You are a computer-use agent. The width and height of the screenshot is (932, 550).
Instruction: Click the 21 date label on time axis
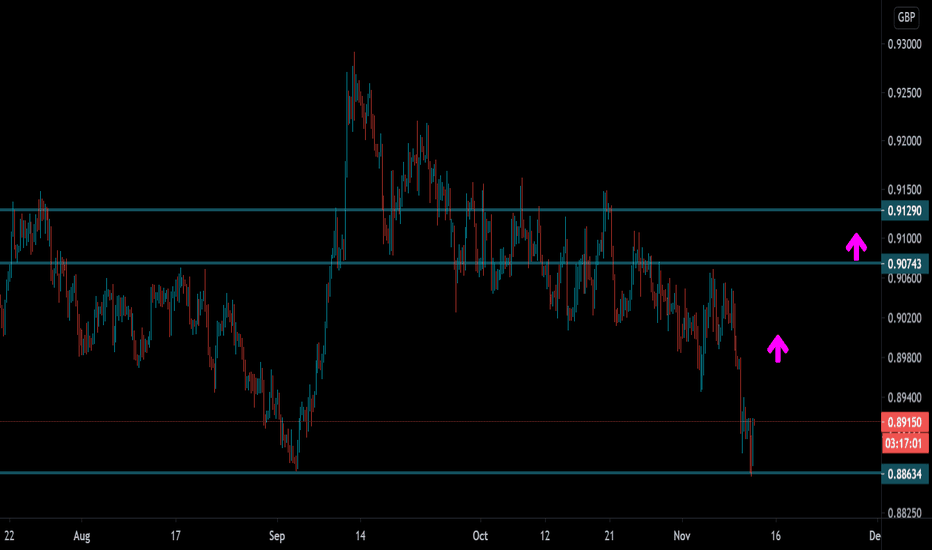[609, 536]
